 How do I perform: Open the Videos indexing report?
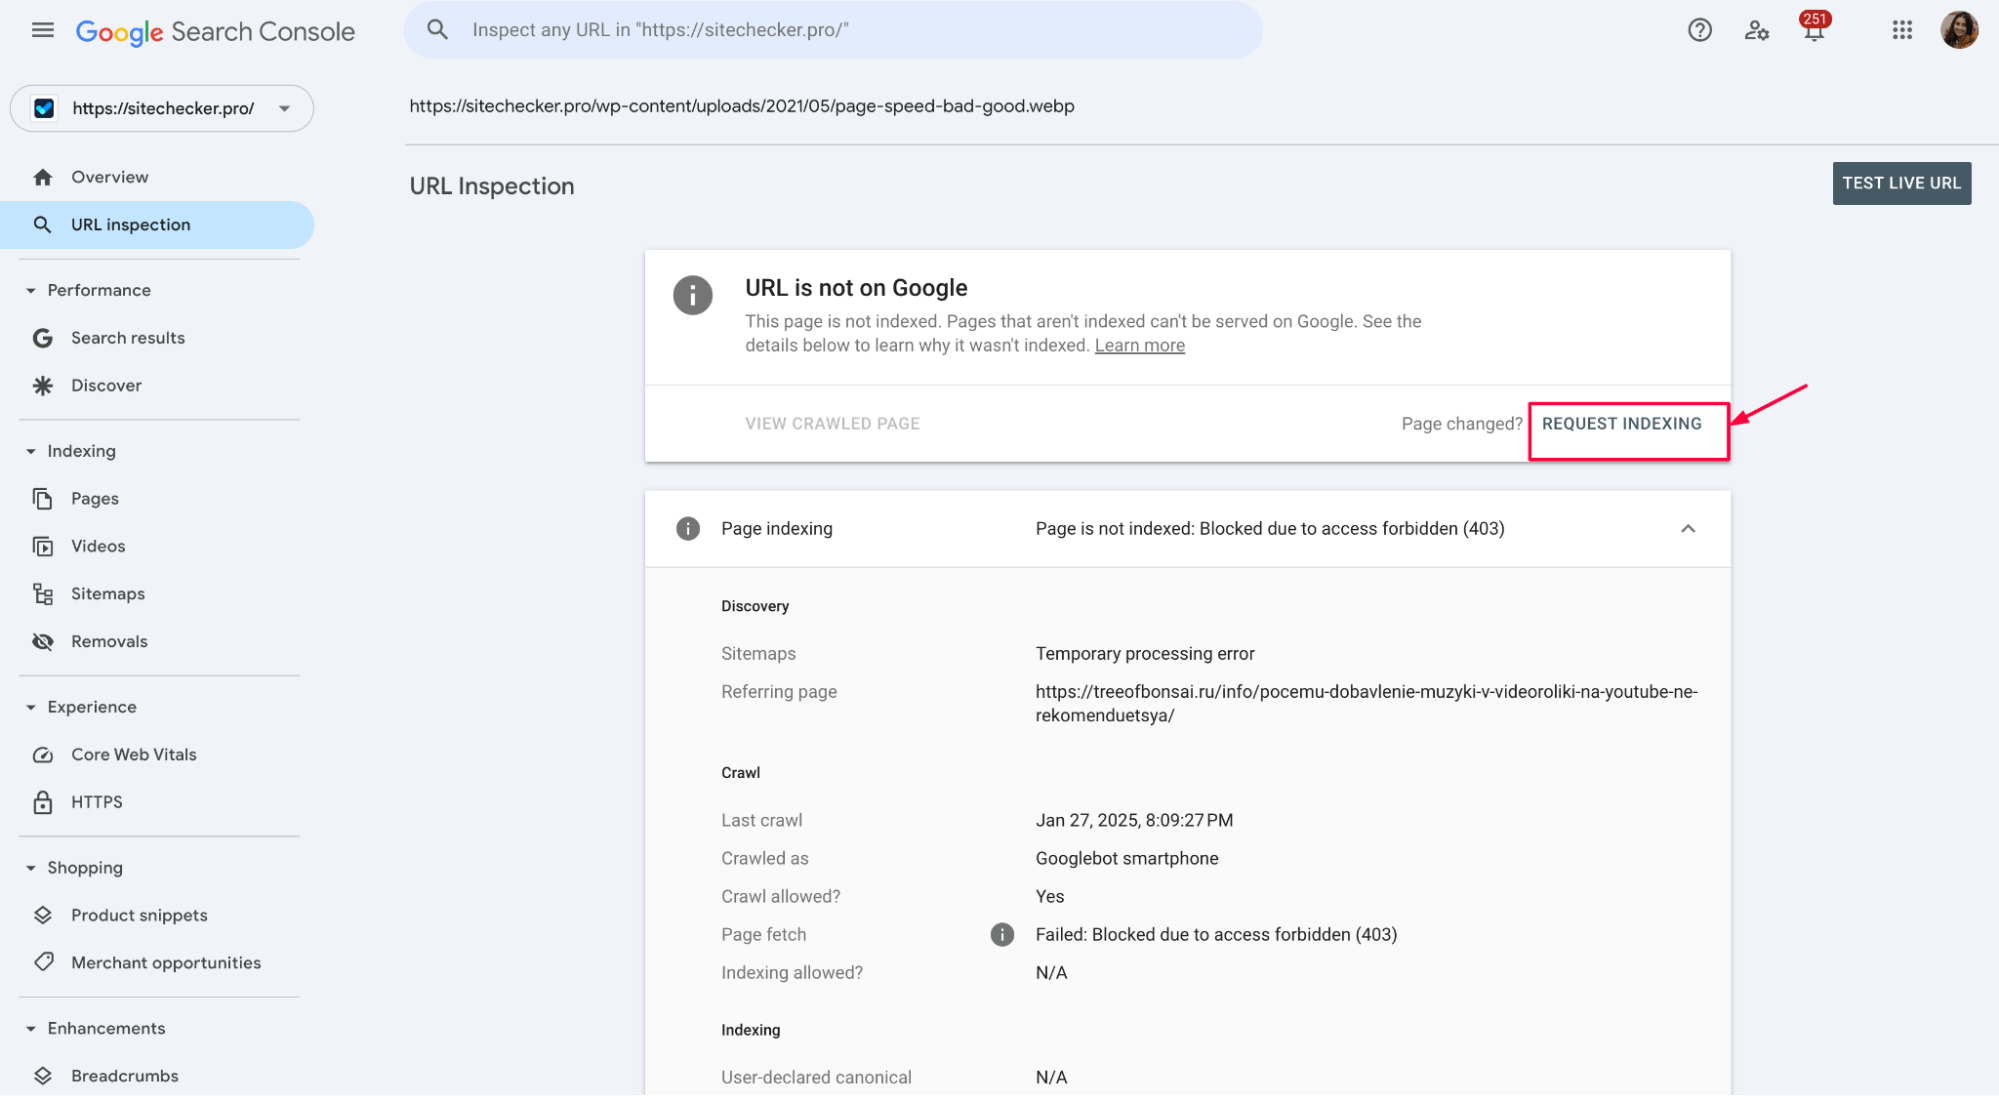[158, 546]
